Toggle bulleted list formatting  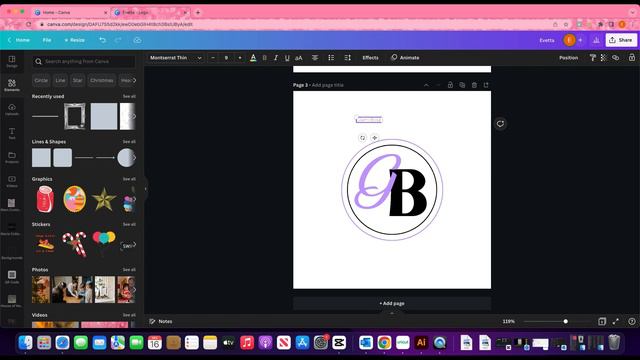[x=331, y=58]
